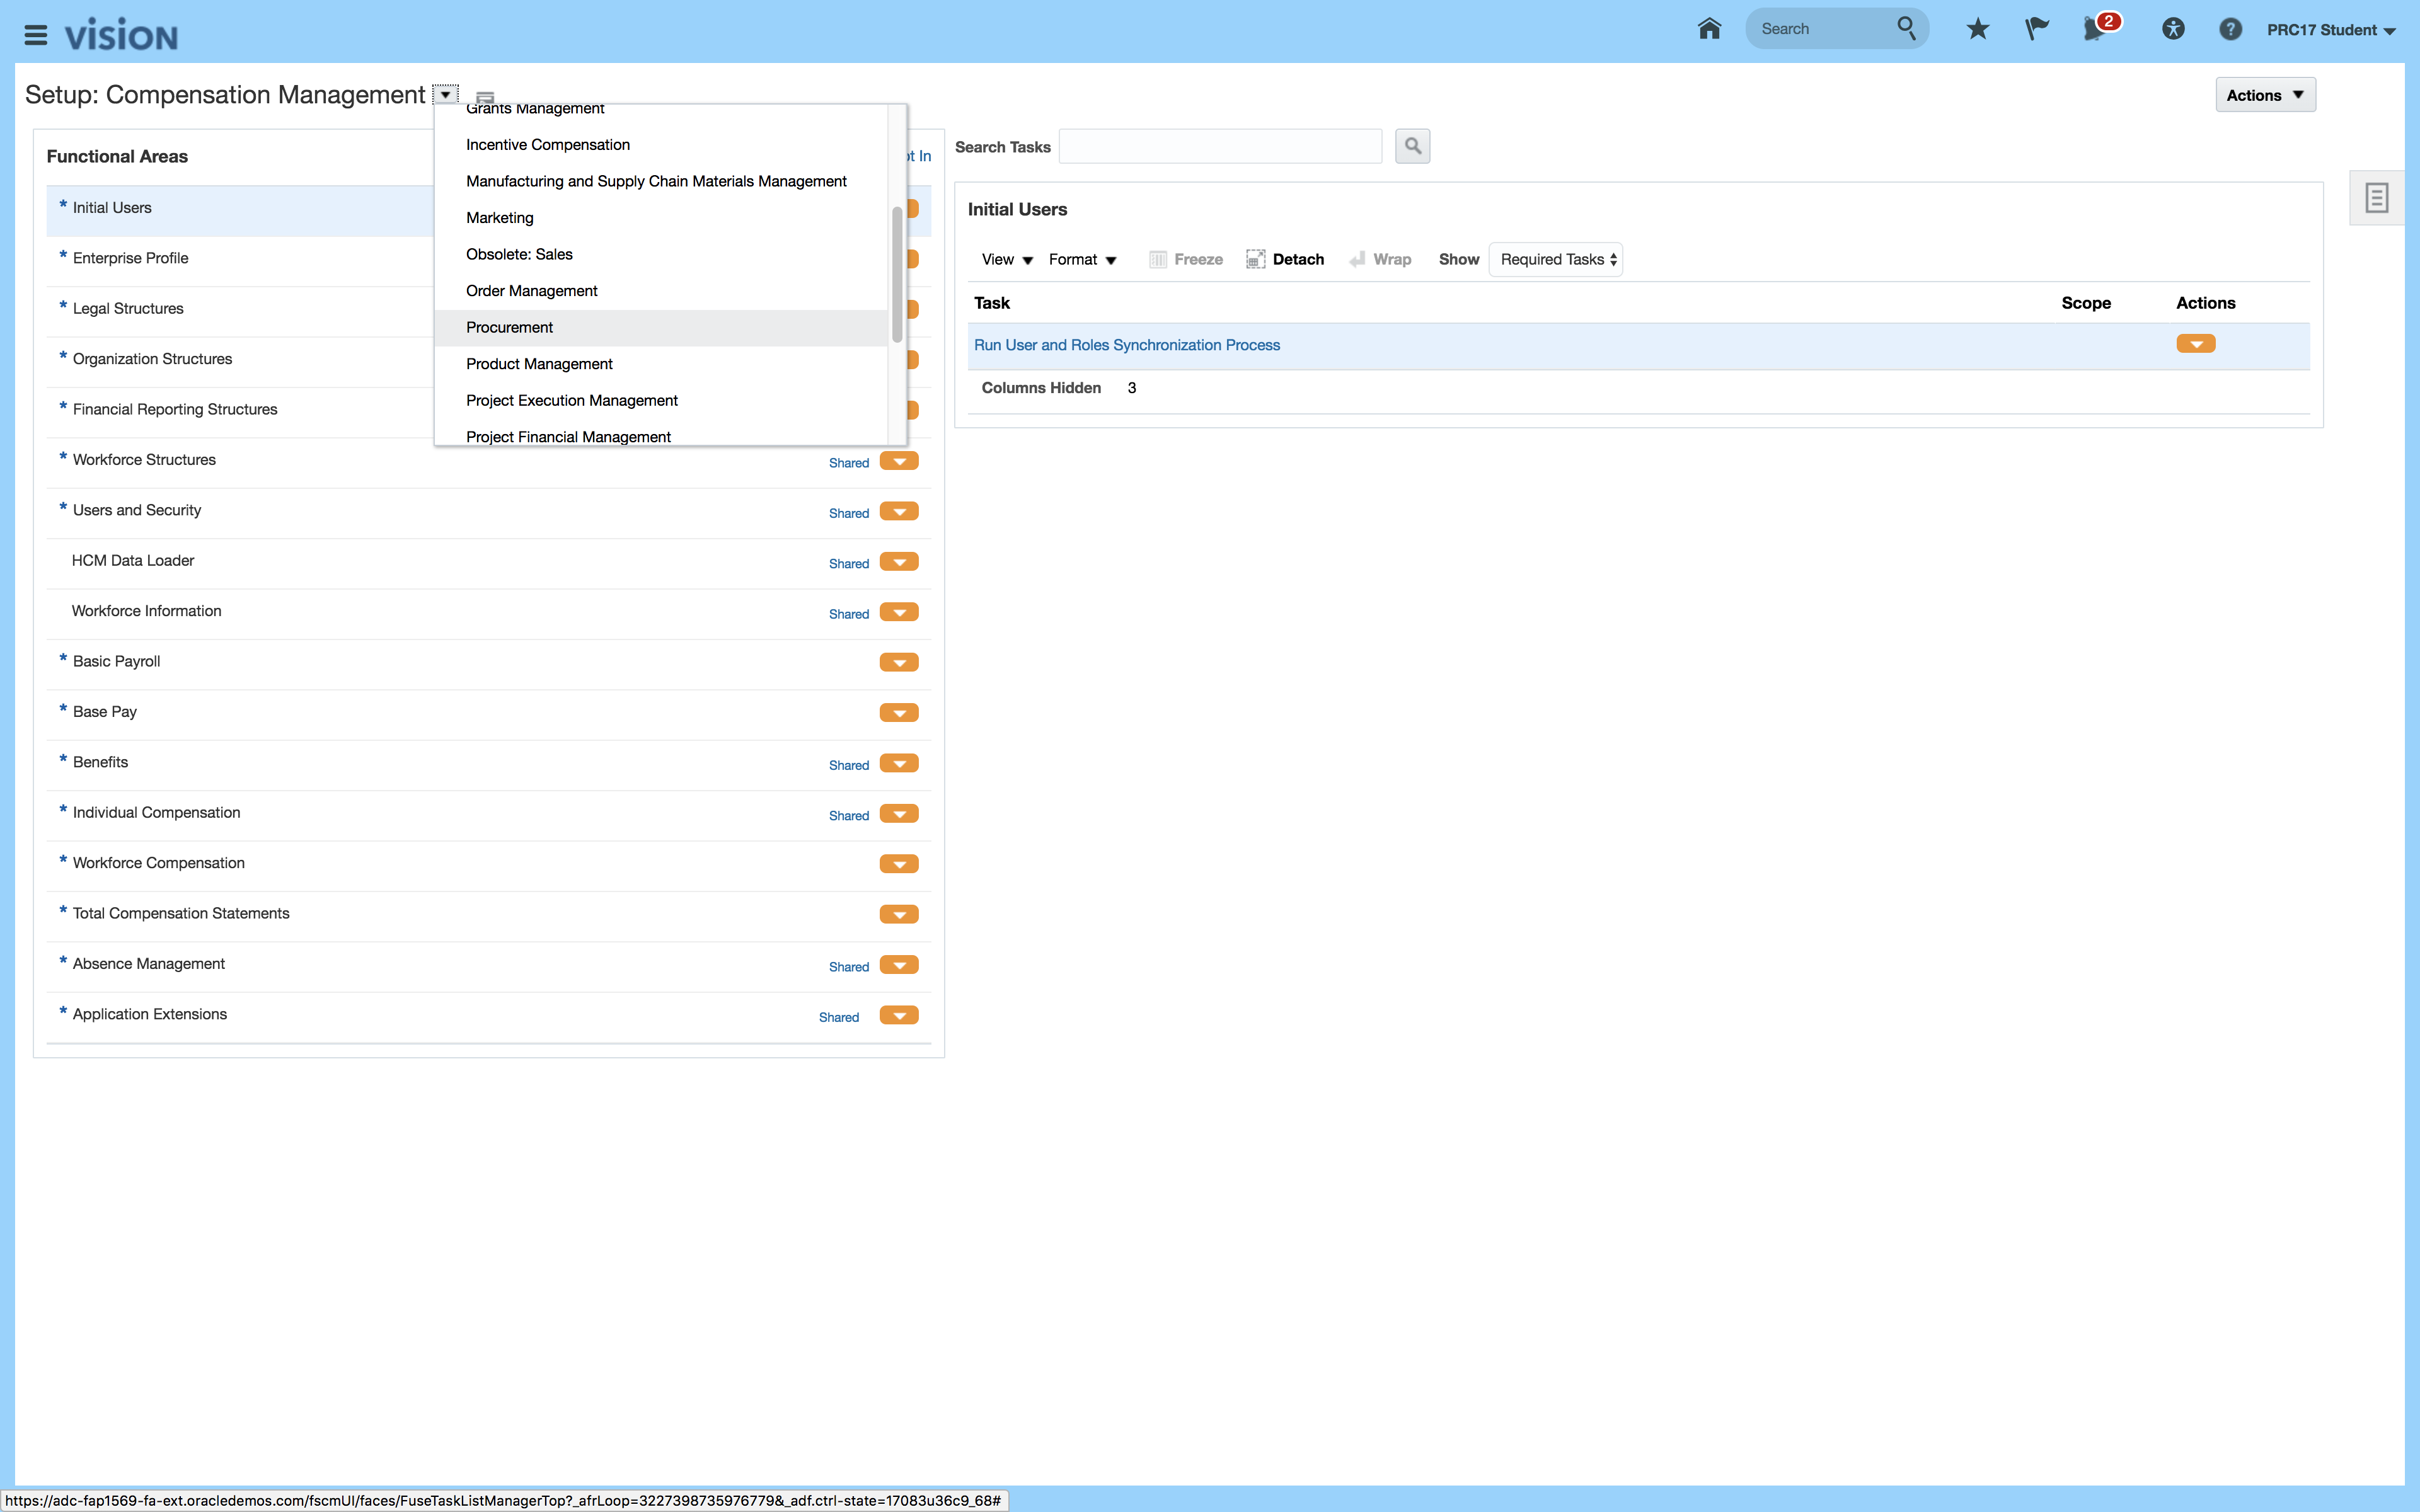The height and width of the screenshot is (1512, 2420).
Task: Open the table View menu
Action: 1006,259
